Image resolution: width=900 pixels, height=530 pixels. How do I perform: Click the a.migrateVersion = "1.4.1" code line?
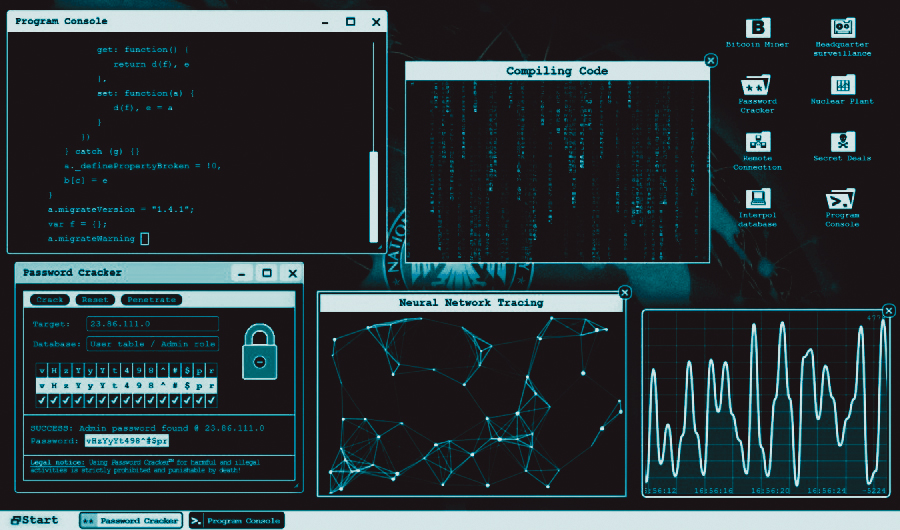121,210
